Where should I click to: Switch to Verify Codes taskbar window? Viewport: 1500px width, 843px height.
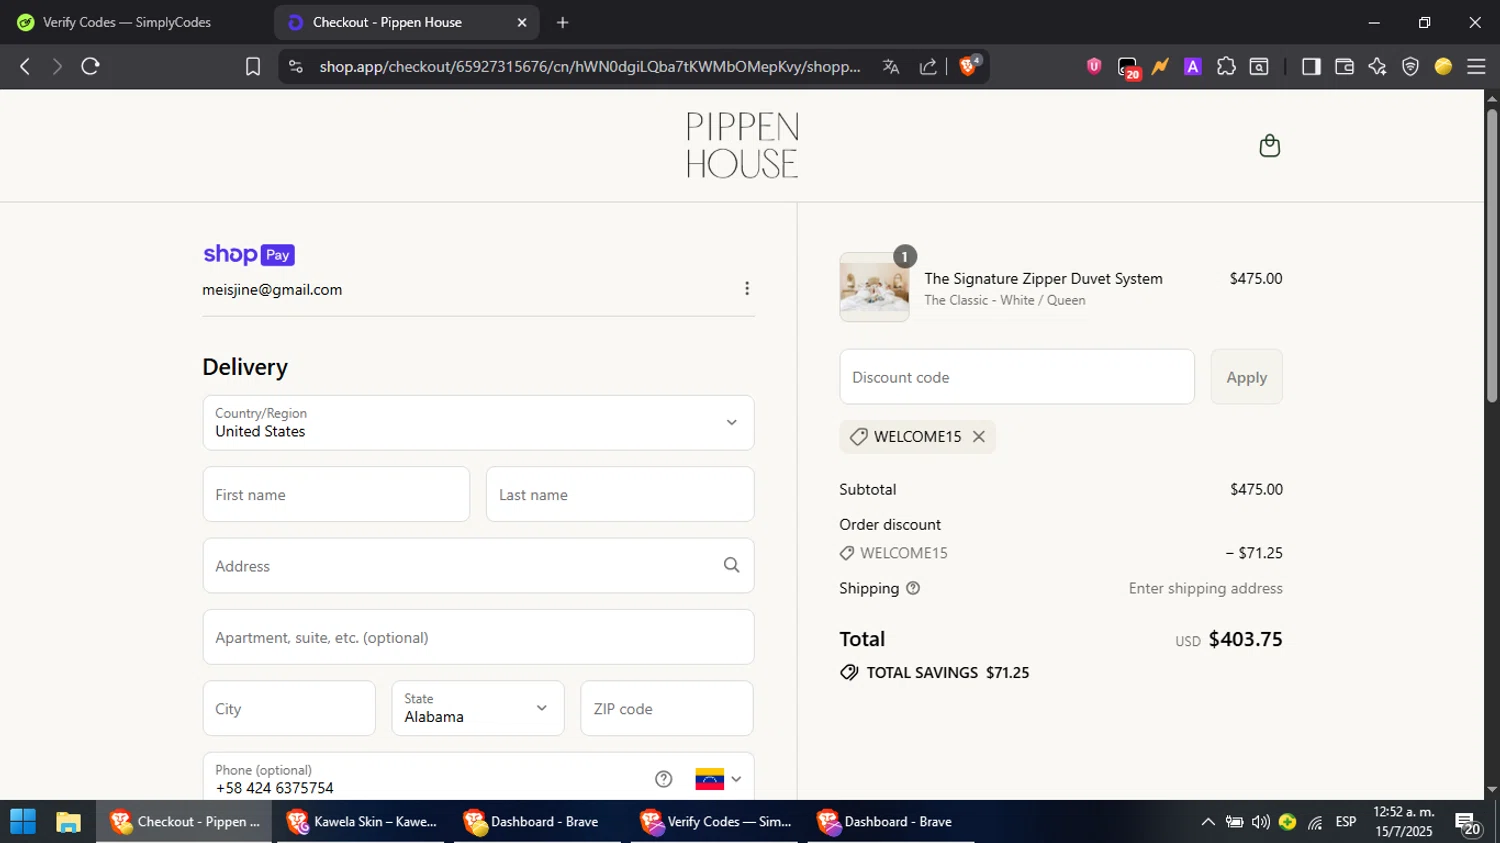tap(716, 822)
